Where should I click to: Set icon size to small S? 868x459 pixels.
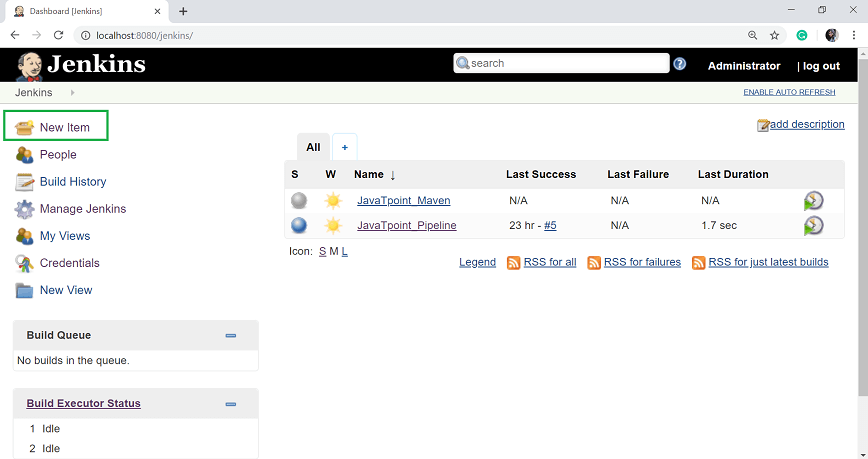[322, 251]
